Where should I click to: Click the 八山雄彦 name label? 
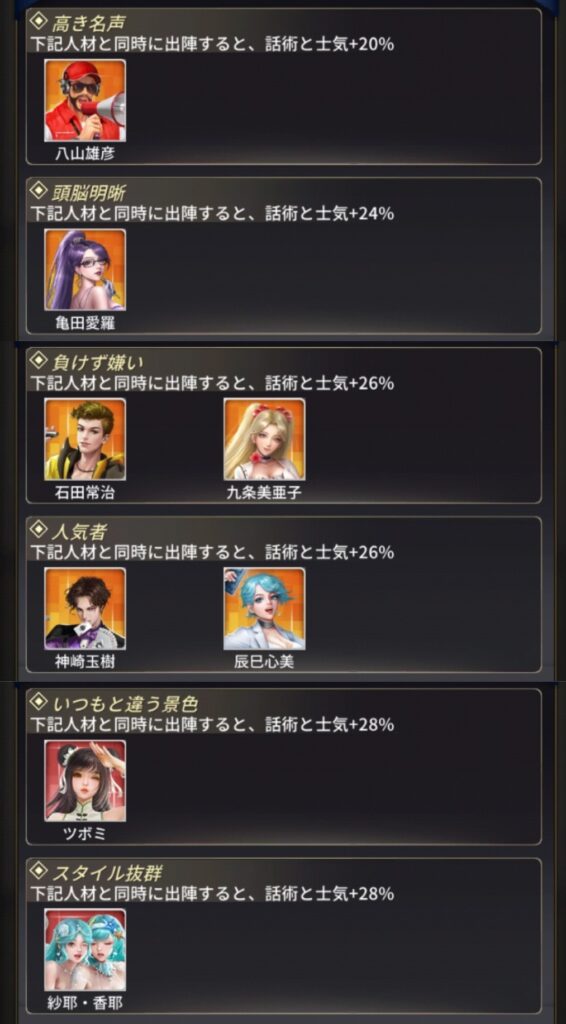click(85, 154)
